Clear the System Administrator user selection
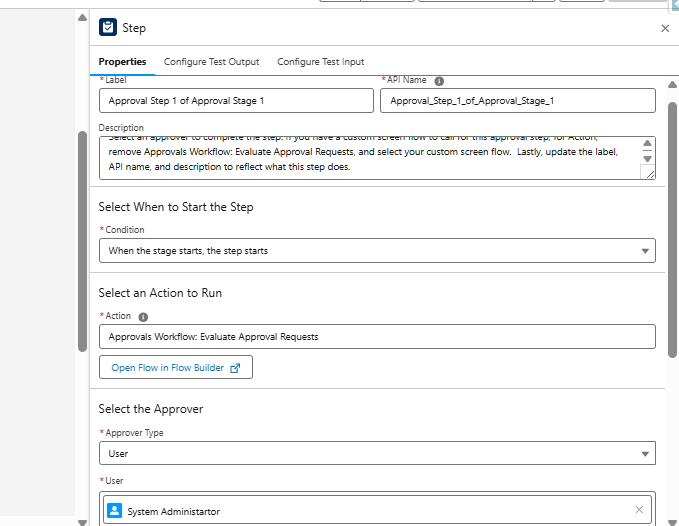 tap(640, 510)
